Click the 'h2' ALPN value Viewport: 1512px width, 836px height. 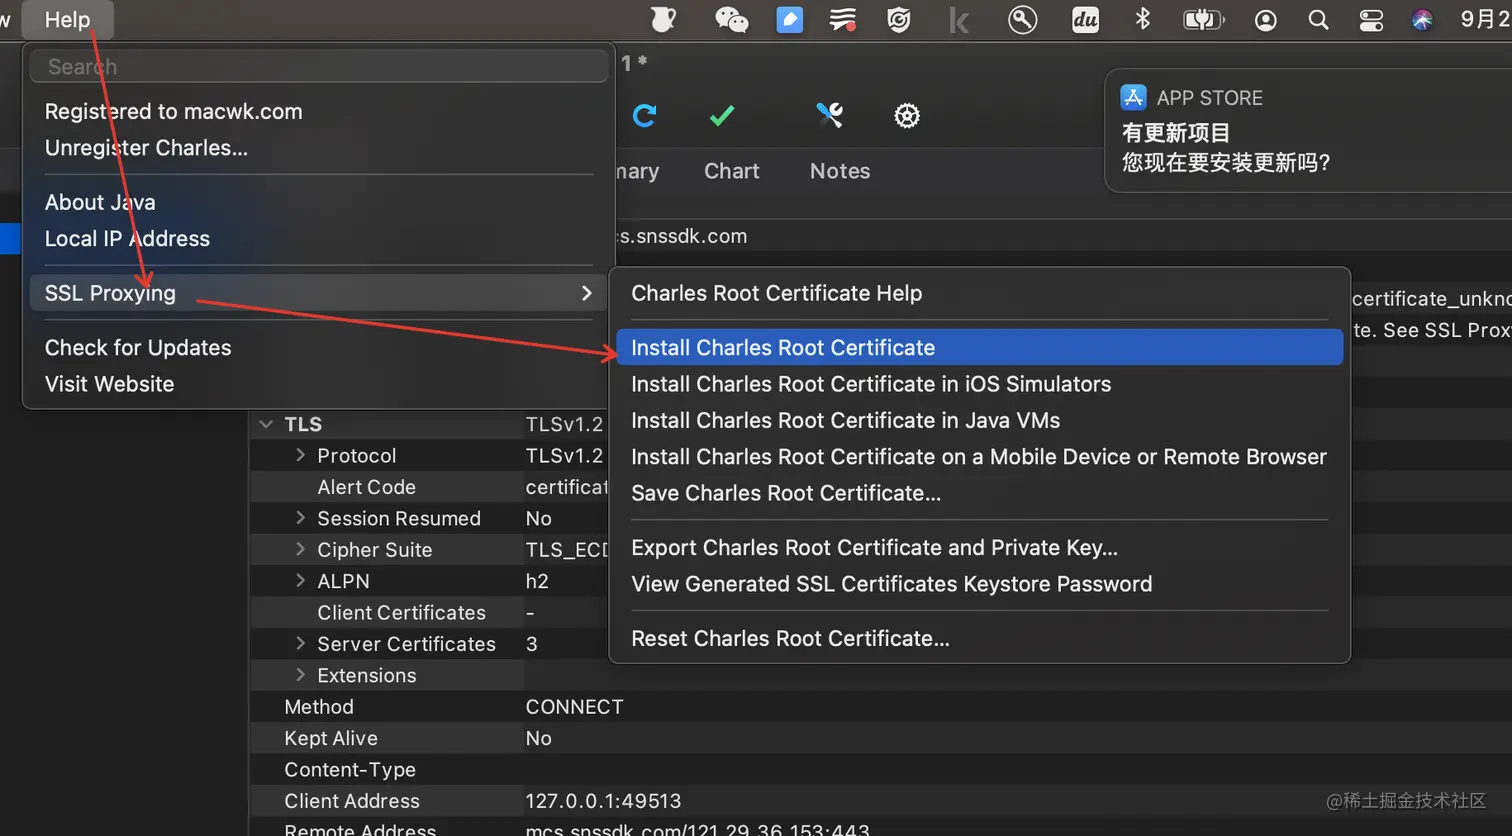(x=537, y=581)
